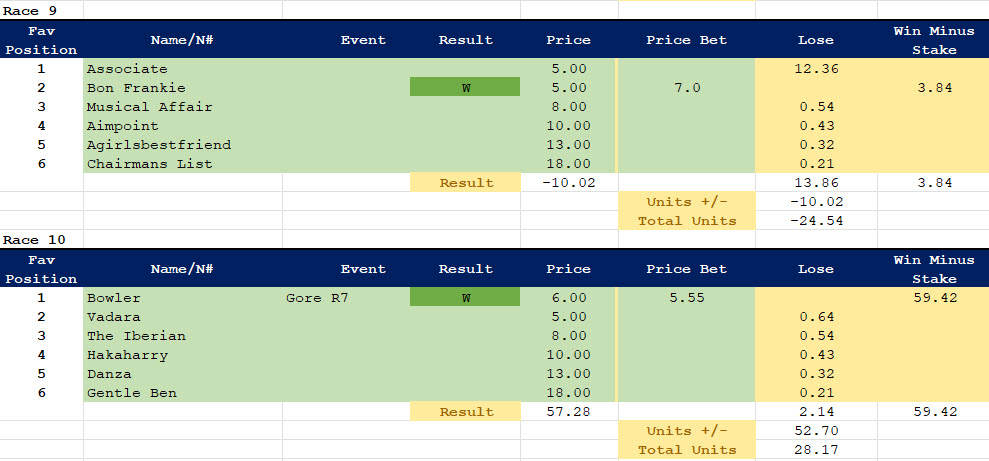Click the green W result for Bowler
This screenshot has width=989, height=461.
[x=465, y=298]
